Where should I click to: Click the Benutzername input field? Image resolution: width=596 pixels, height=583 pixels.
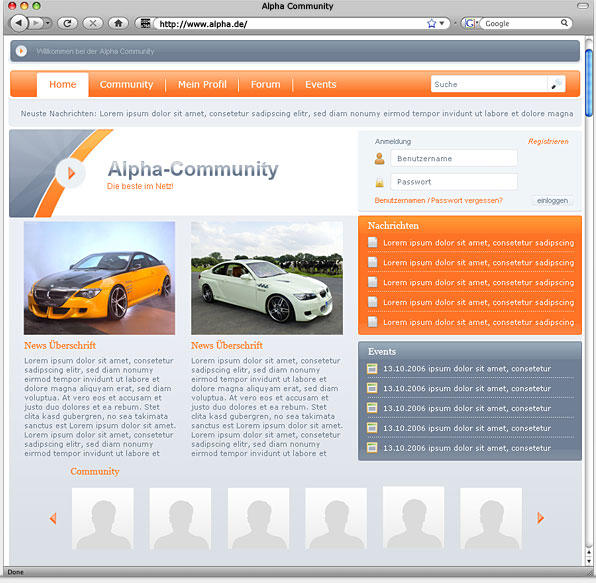pos(454,158)
